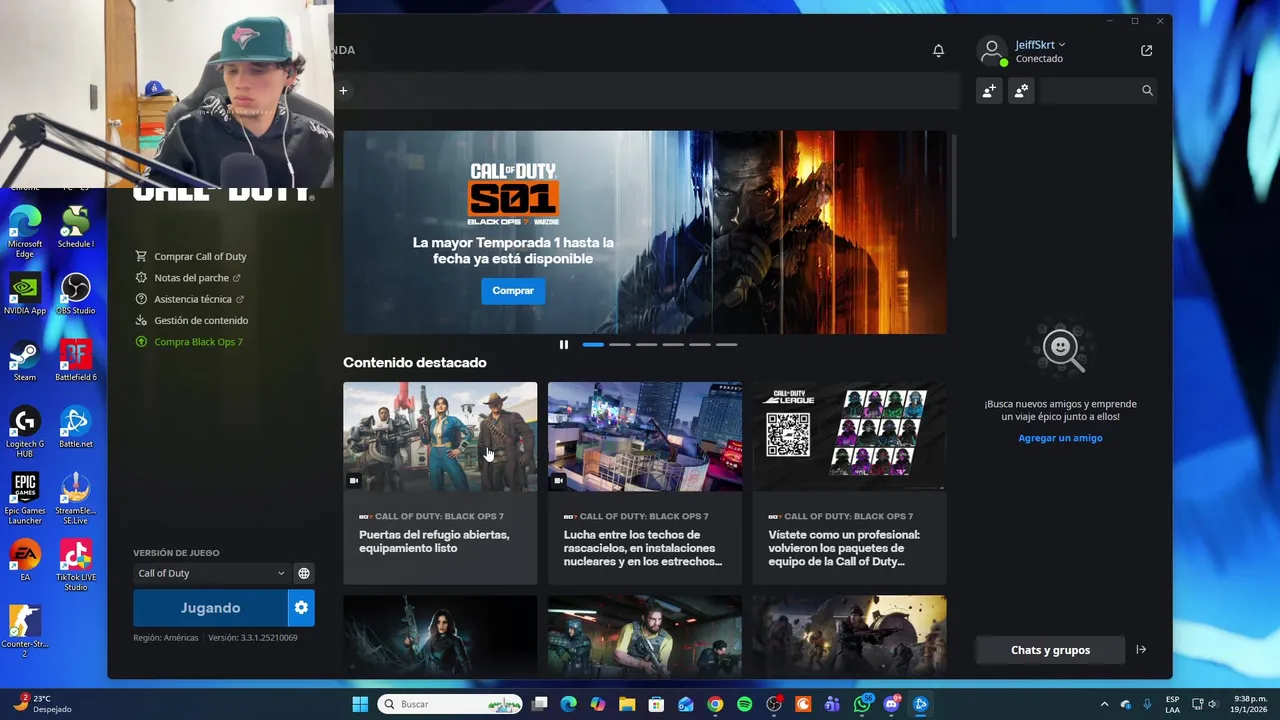This screenshot has height=720, width=1280.
Task: Open Task View on the taskbar
Action: pyautogui.click(x=539, y=704)
